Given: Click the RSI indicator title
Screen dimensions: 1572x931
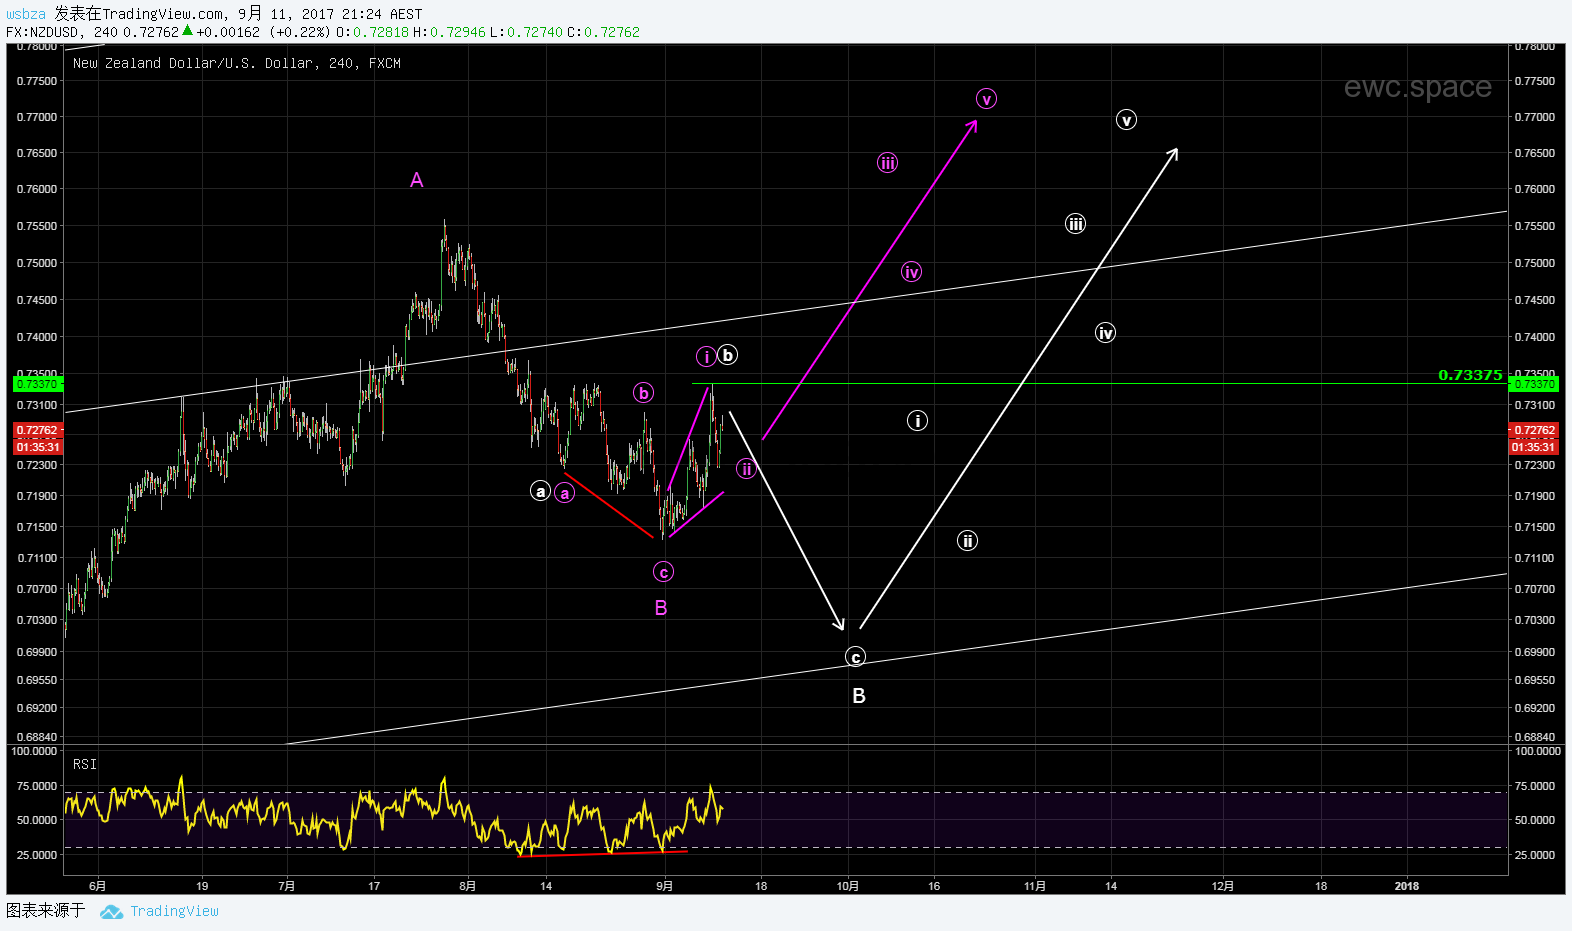Looking at the screenshot, I should click(85, 764).
